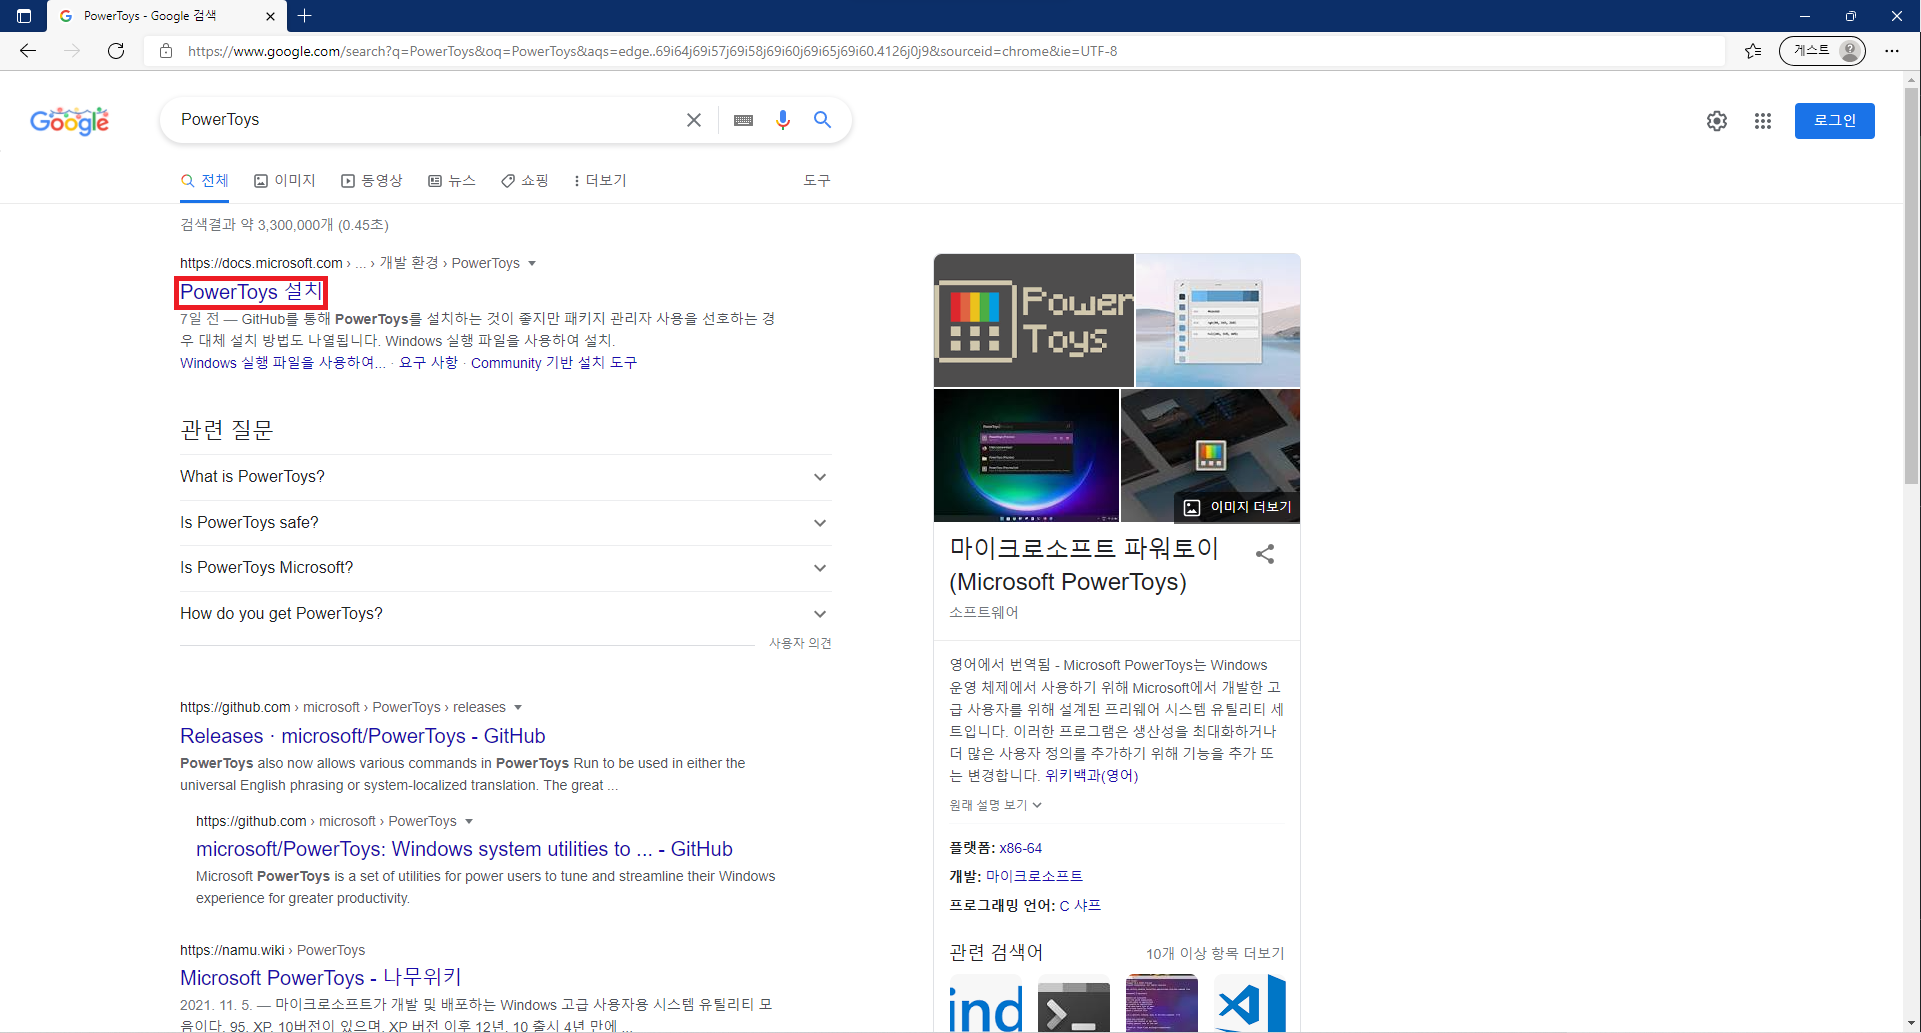Open the C 샤프 language link
This screenshot has width=1921, height=1033.
[1080, 905]
